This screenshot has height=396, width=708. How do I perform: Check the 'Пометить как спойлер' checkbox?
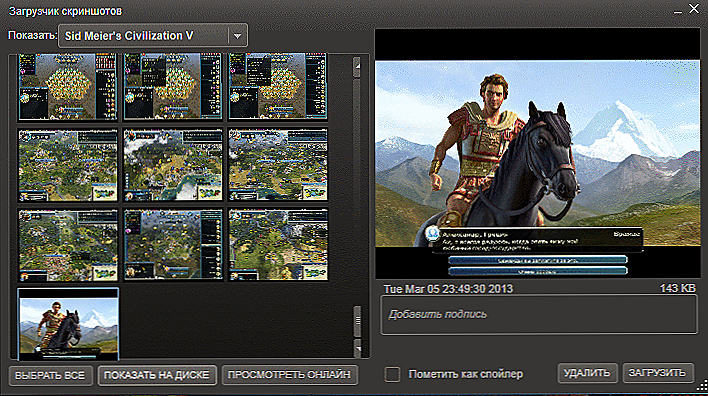pos(392,374)
